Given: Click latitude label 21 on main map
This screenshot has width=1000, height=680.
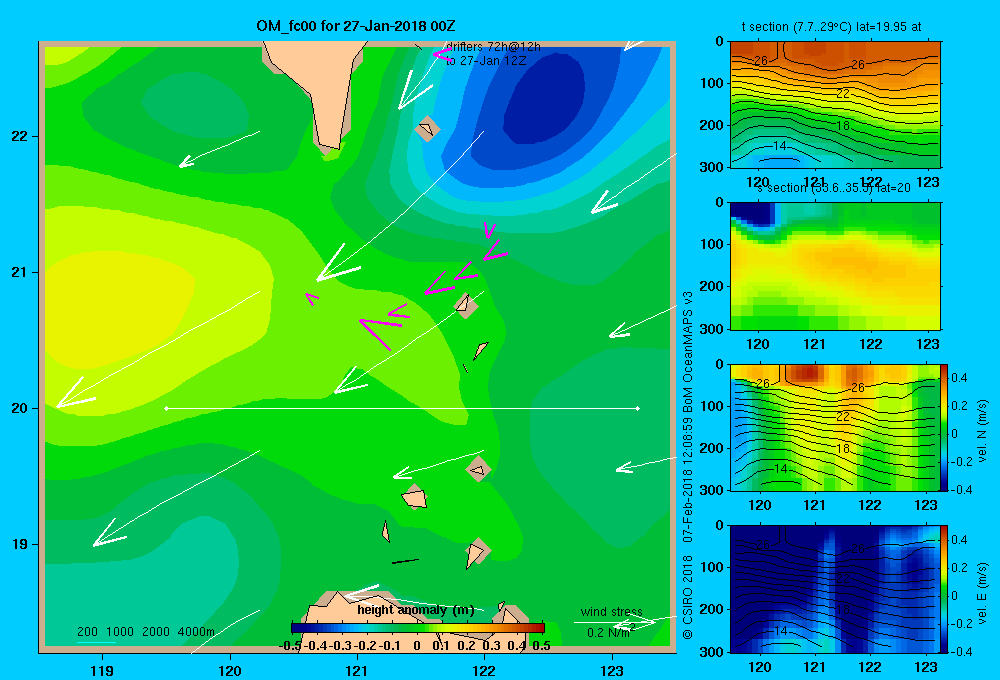Looking at the screenshot, I should coord(20,272).
